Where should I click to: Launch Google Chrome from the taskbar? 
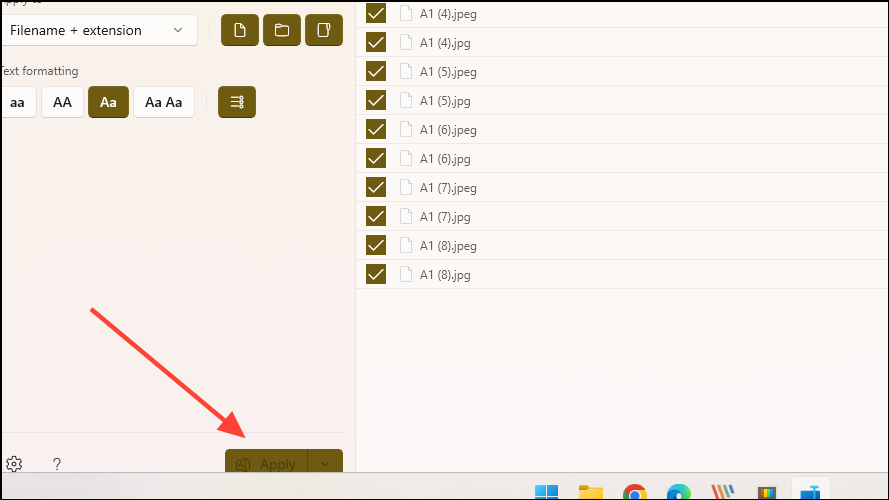click(x=634, y=491)
